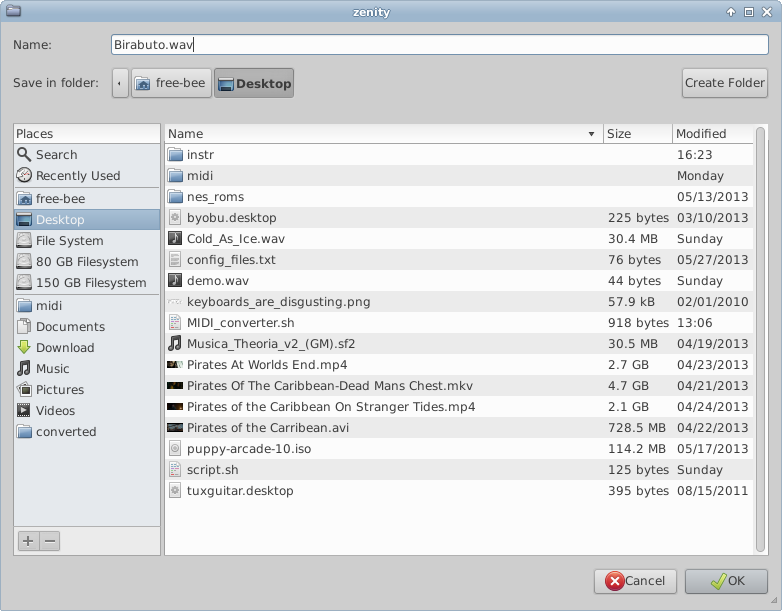Click the 57.9 kB size cell

tap(631, 302)
